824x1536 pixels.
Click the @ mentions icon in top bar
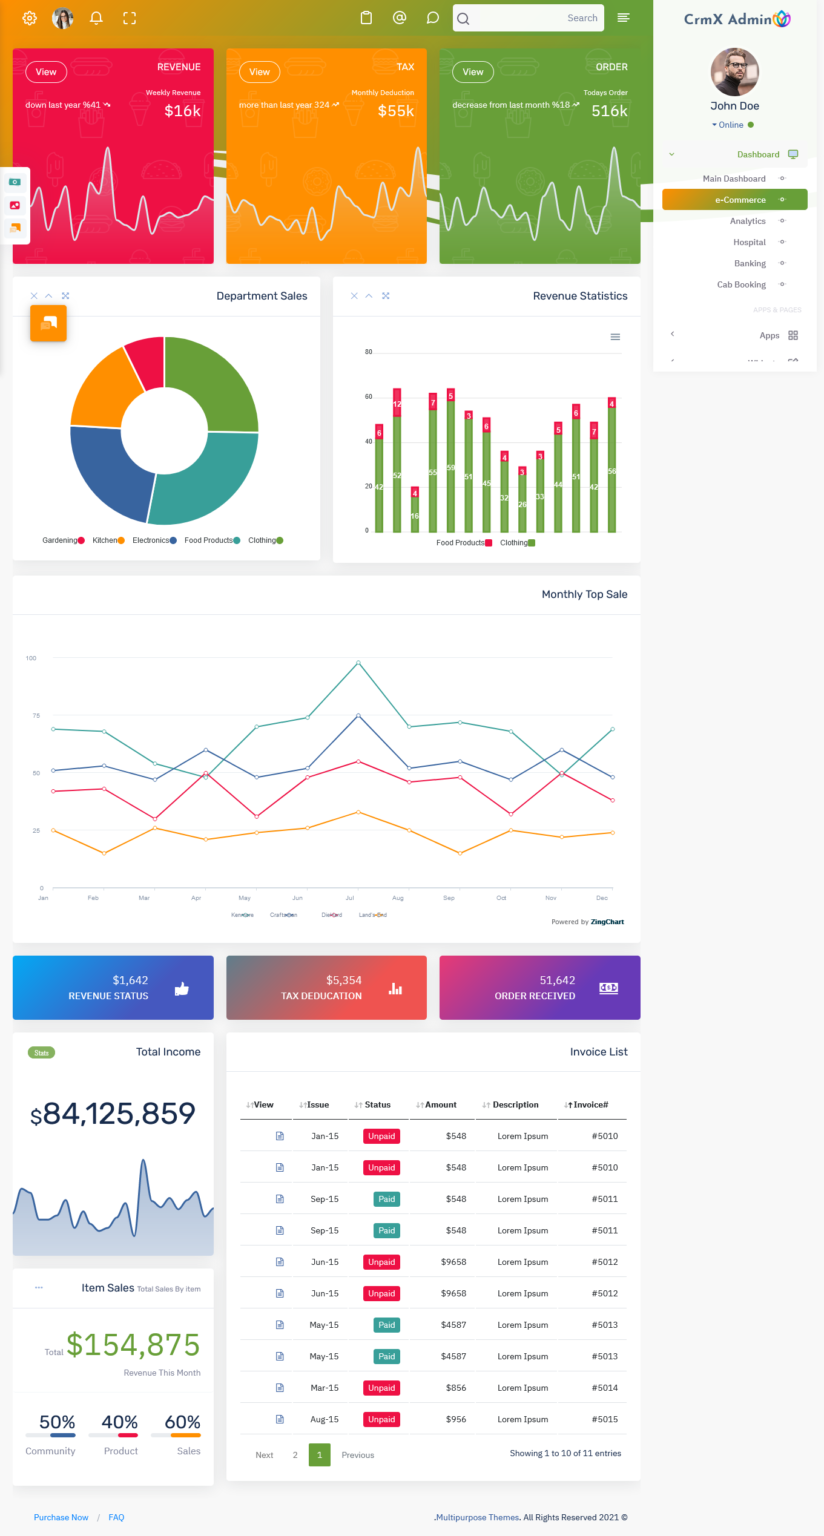[x=399, y=17]
